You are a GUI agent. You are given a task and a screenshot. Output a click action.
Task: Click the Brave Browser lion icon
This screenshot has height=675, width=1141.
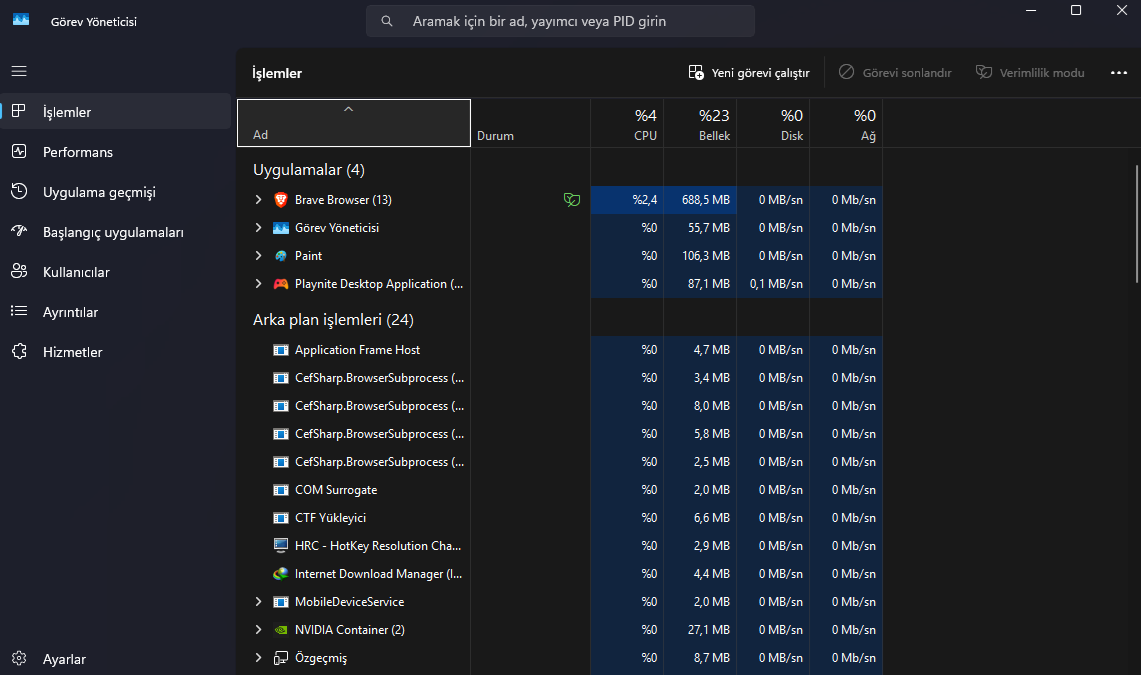[281, 199]
